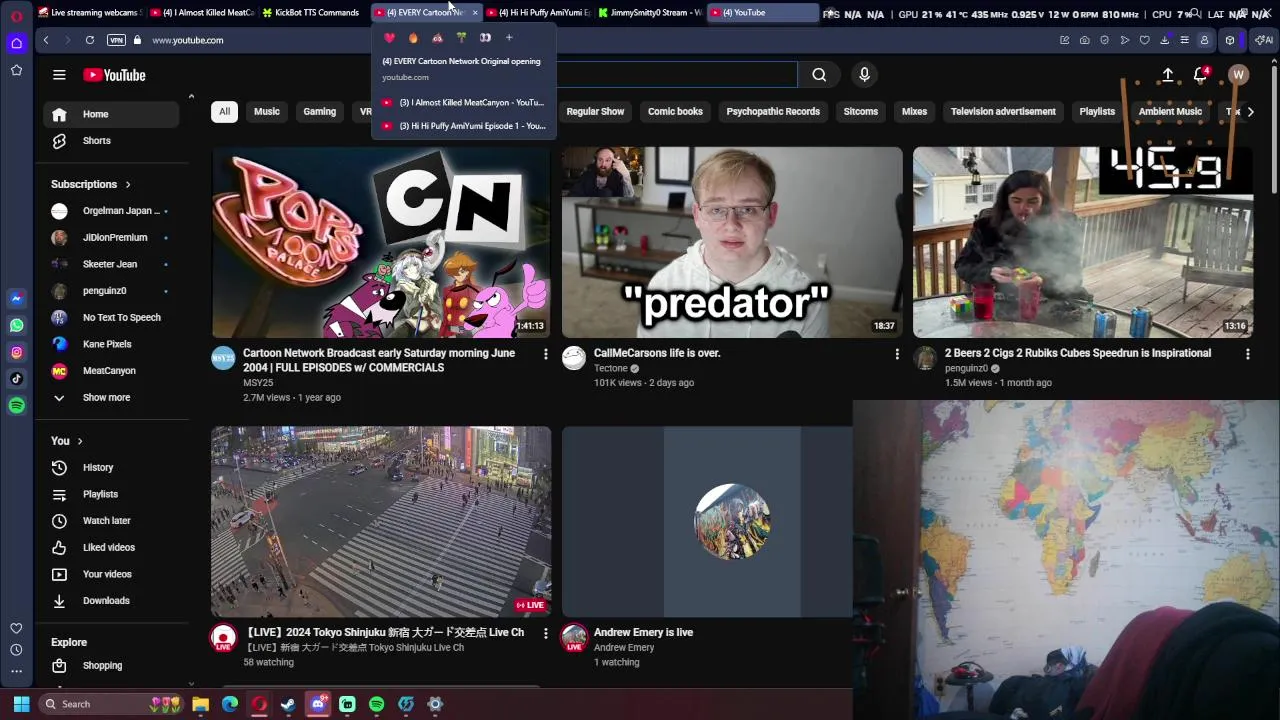The image size is (1280, 720).
Task: Select the Mixes filter chip
Action: (914, 112)
